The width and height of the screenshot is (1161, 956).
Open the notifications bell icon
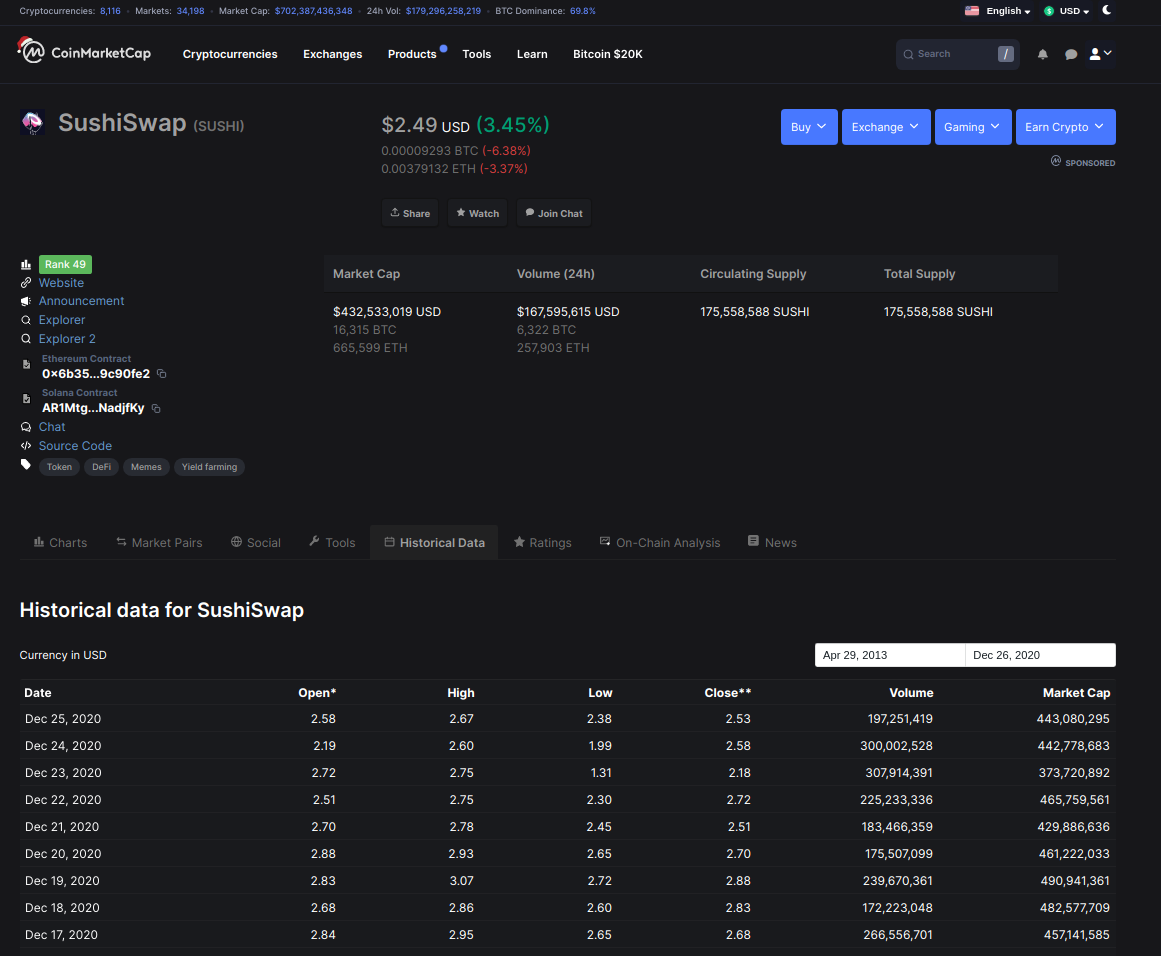(1043, 54)
